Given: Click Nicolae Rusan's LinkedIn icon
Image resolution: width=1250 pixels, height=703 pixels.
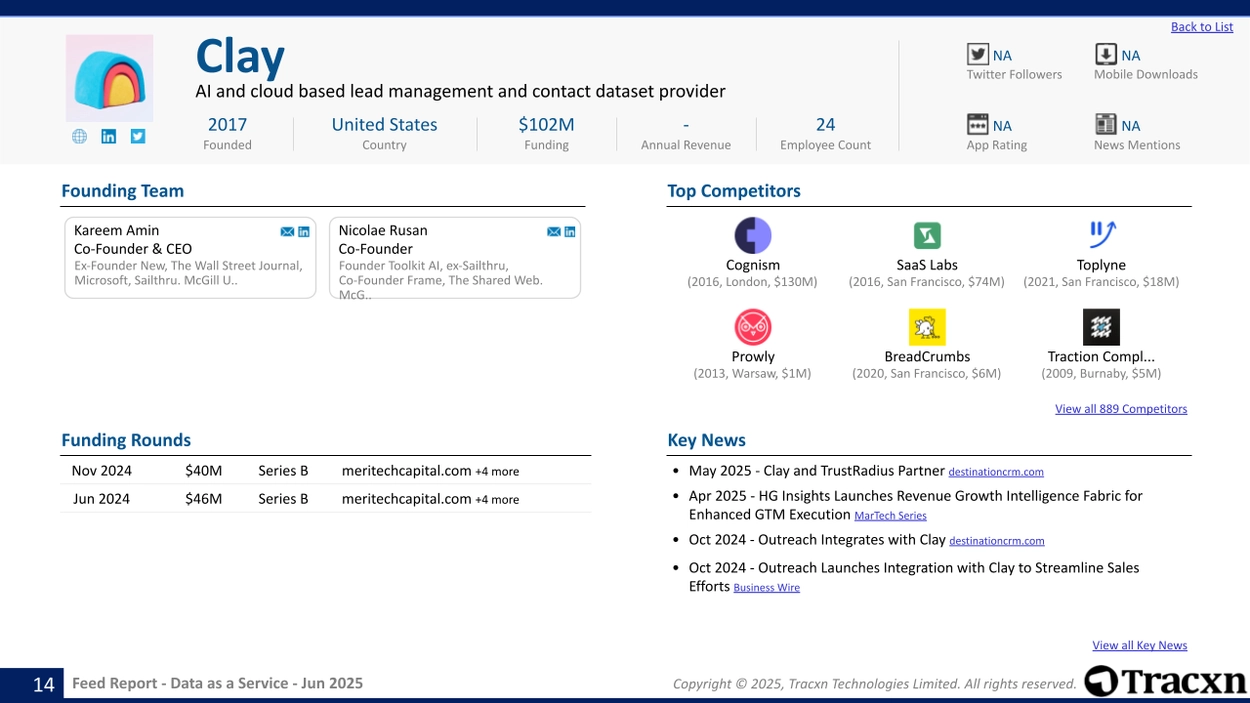Looking at the screenshot, I should 570,232.
